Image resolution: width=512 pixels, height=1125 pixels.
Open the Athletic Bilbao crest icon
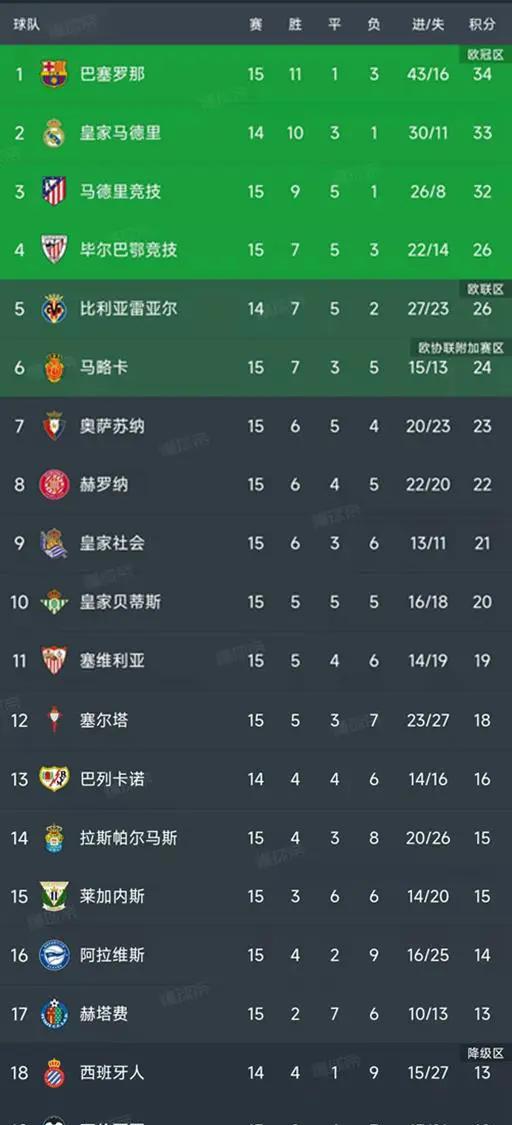pyautogui.click(x=54, y=250)
